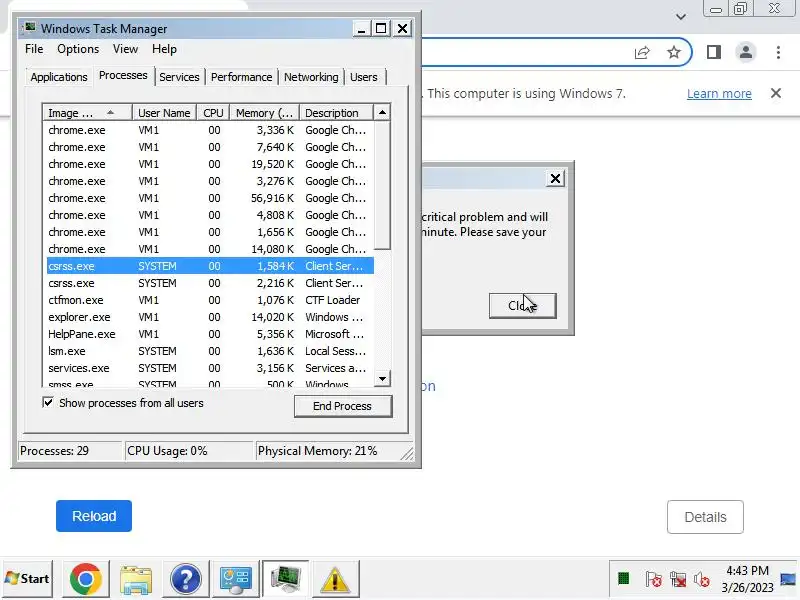The height and width of the screenshot is (600, 800).
Task: Open the Help menu
Action: tap(164, 49)
